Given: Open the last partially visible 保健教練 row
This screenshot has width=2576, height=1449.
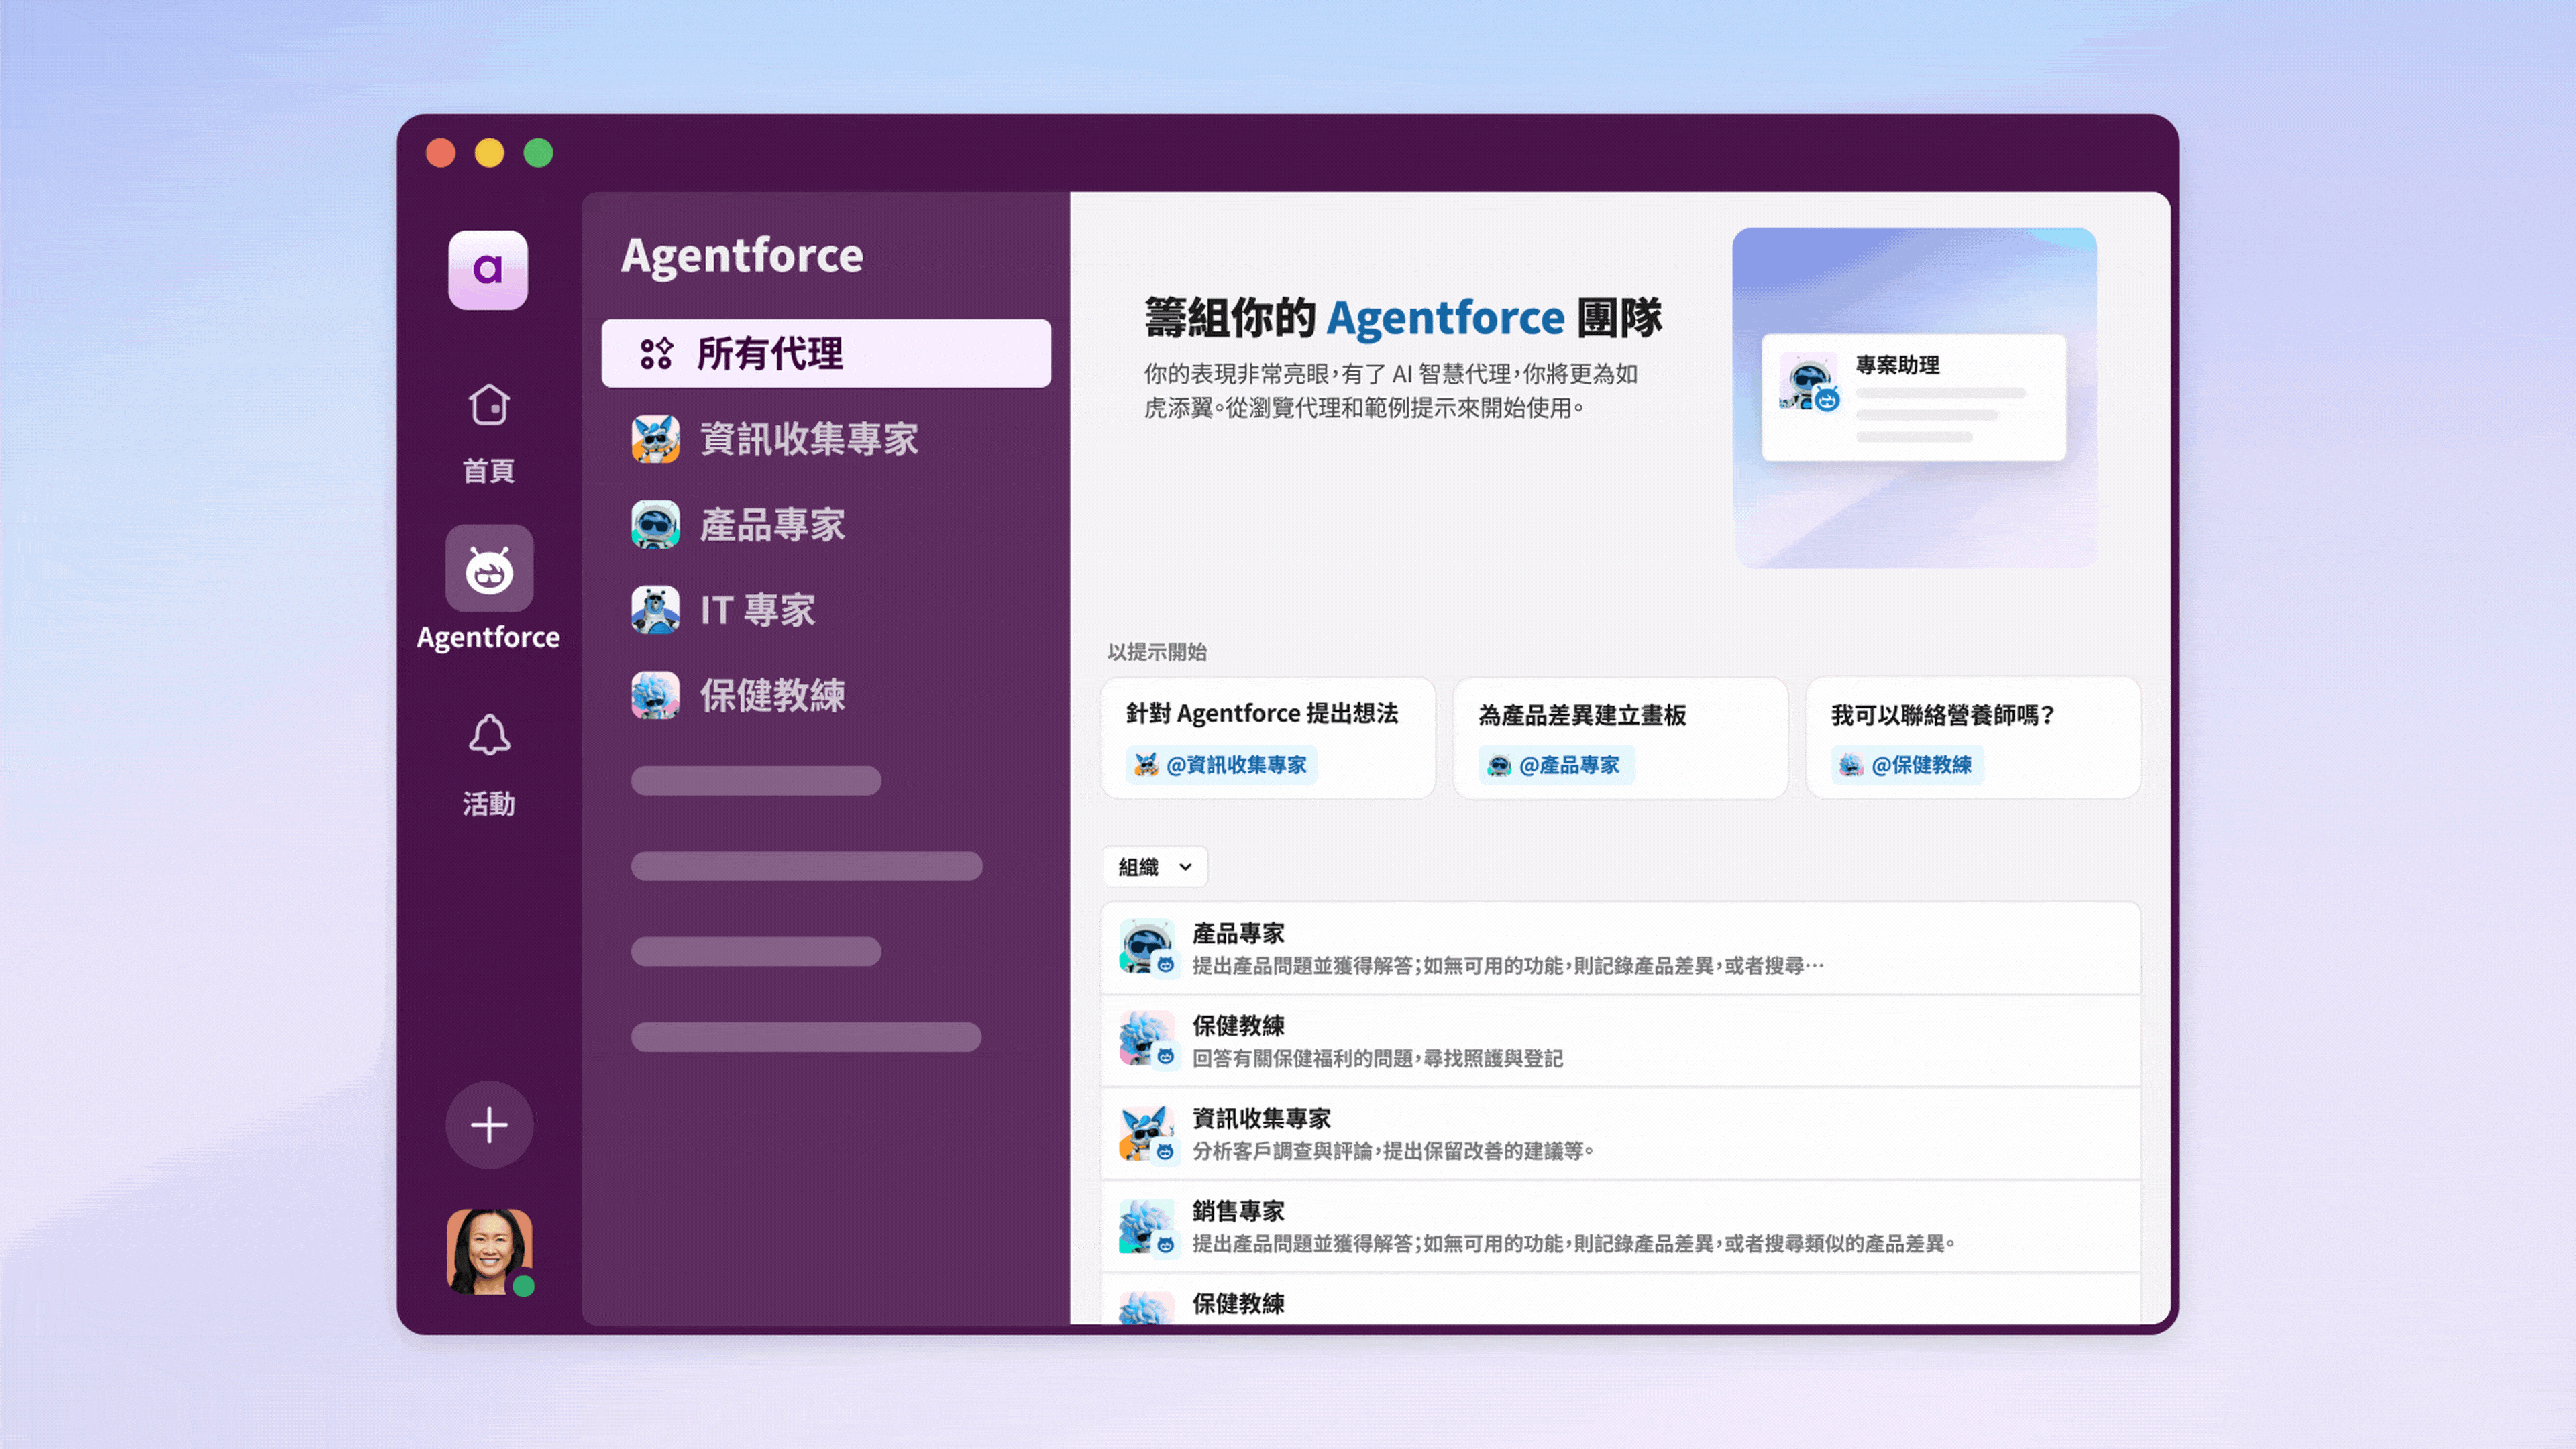Looking at the screenshot, I should click(1620, 1300).
